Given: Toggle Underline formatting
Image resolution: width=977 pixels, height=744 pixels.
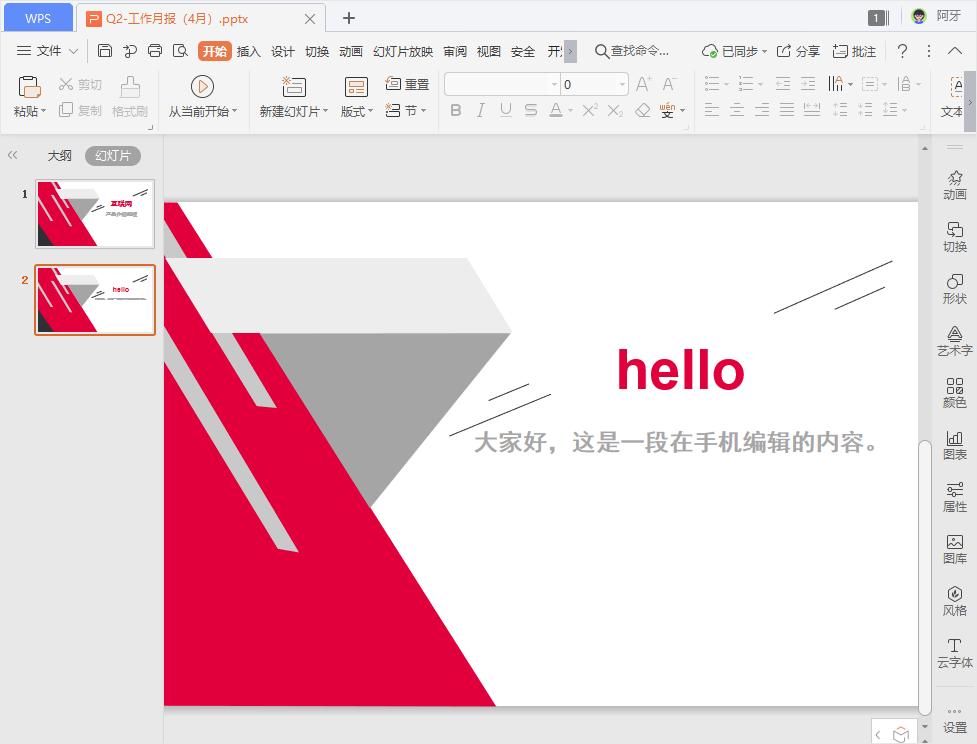Looking at the screenshot, I should tap(505, 110).
